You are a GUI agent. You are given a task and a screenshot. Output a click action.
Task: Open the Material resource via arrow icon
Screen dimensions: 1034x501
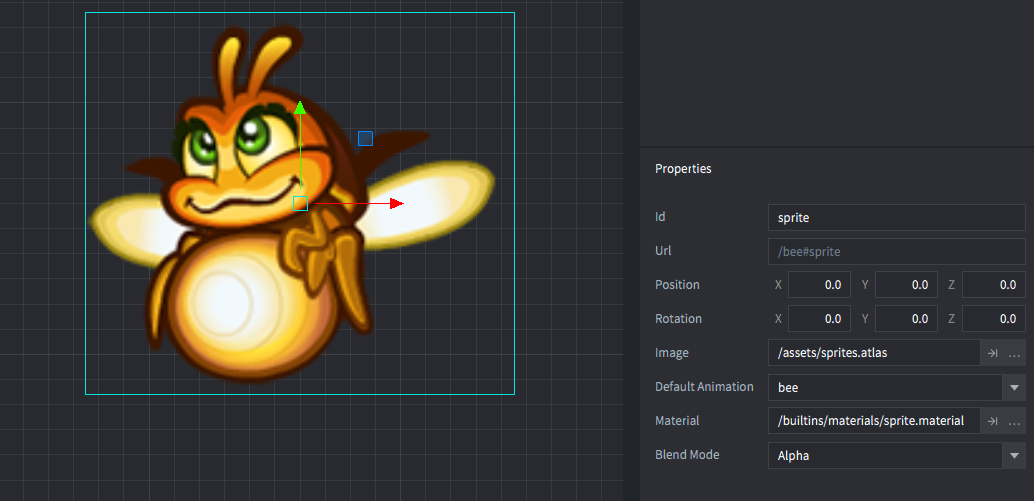[x=992, y=421]
